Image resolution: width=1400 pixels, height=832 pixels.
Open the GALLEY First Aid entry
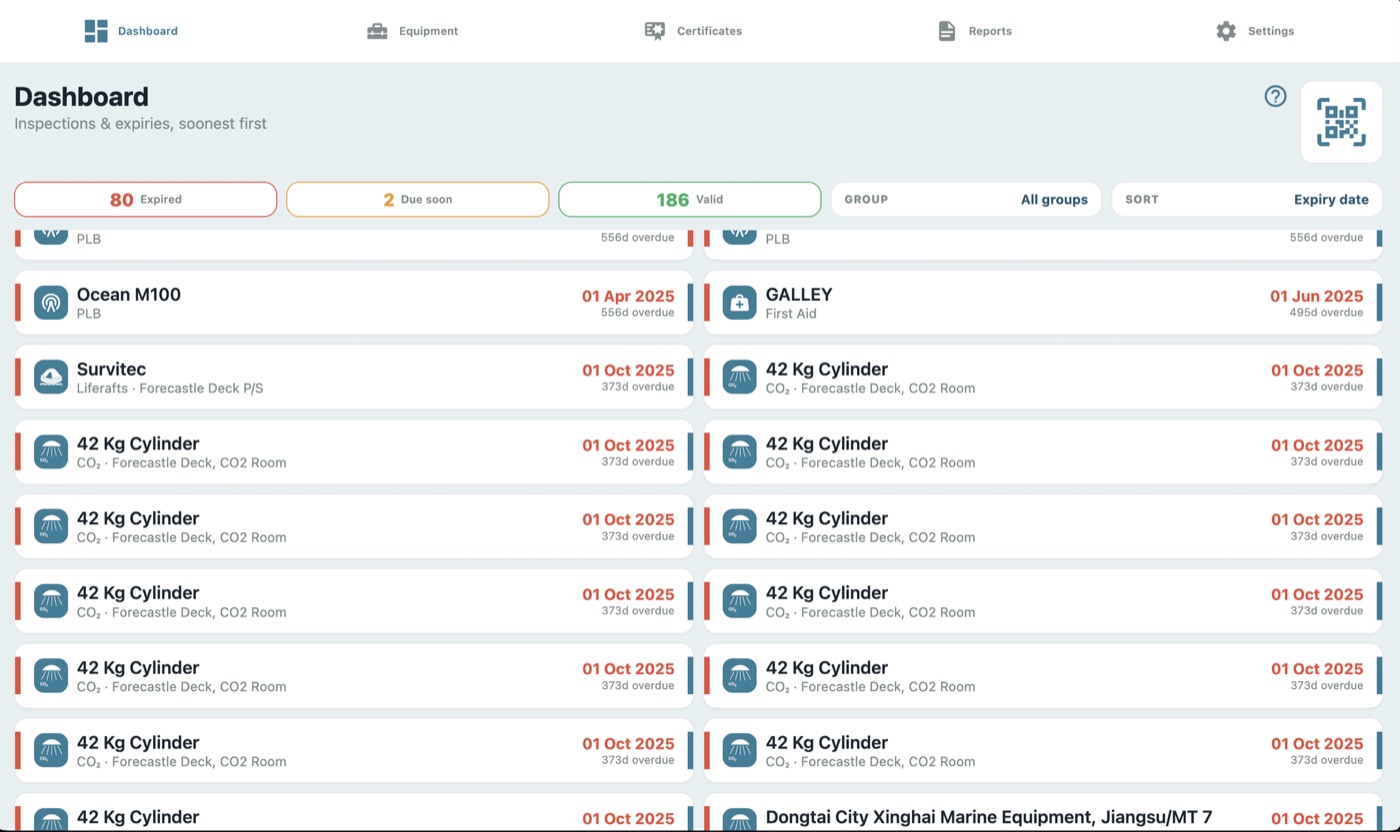pos(1043,303)
